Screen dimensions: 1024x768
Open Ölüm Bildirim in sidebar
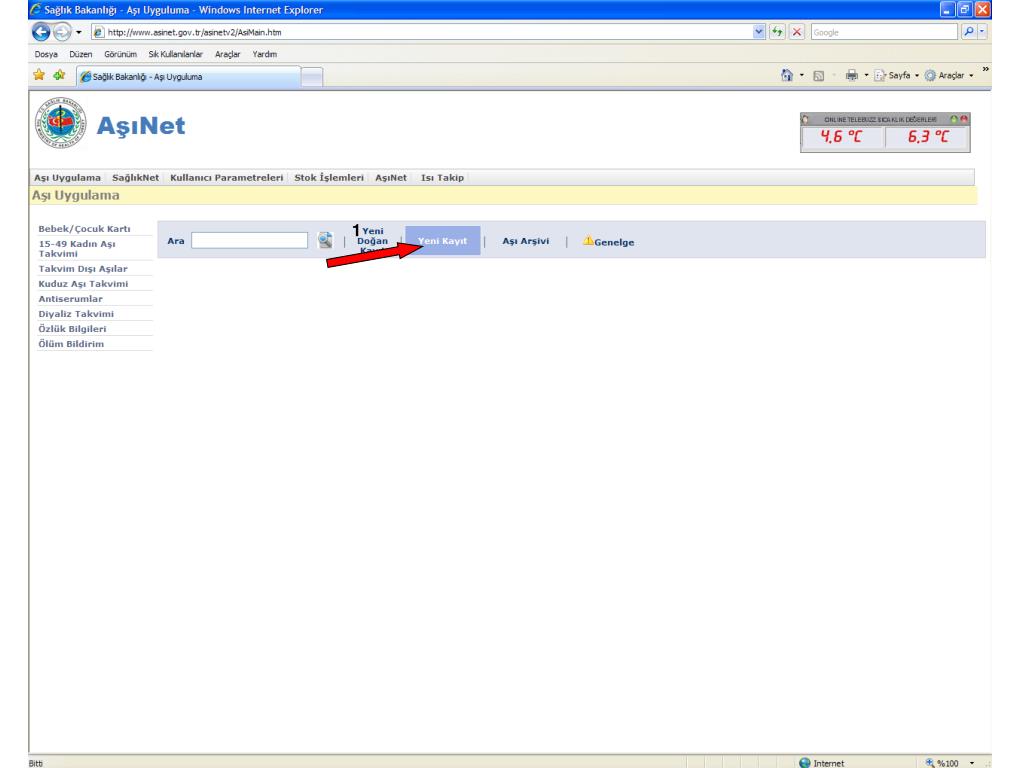[71, 344]
